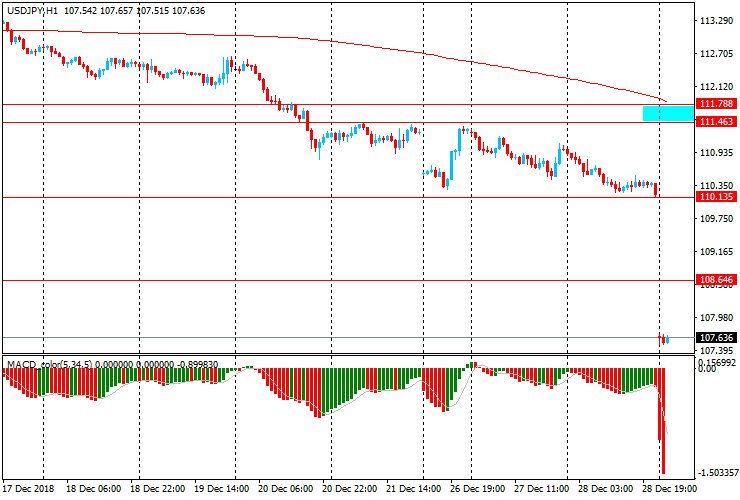This screenshot has height=500, width=740.
Task: Click the 28 Dec 19:00 time label
Action: [669, 489]
